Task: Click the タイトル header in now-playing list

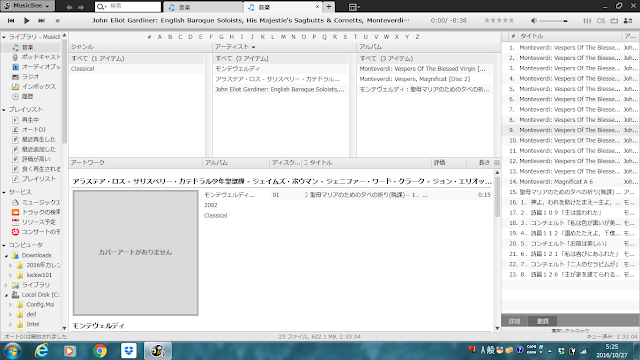Action: [570, 36]
